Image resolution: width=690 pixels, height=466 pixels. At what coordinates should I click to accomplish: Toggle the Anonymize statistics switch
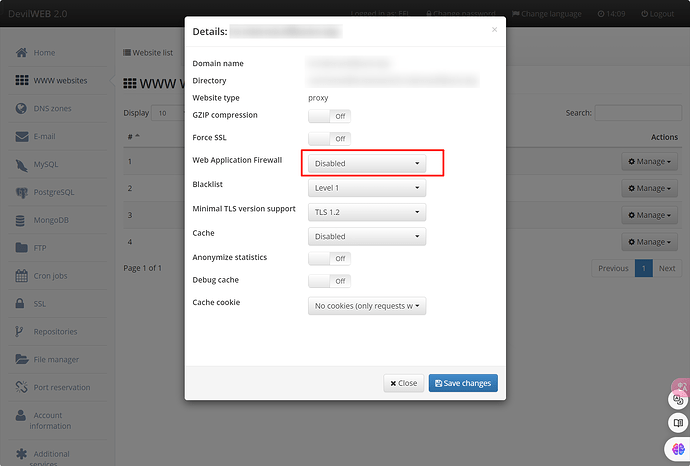click(329, 258)
